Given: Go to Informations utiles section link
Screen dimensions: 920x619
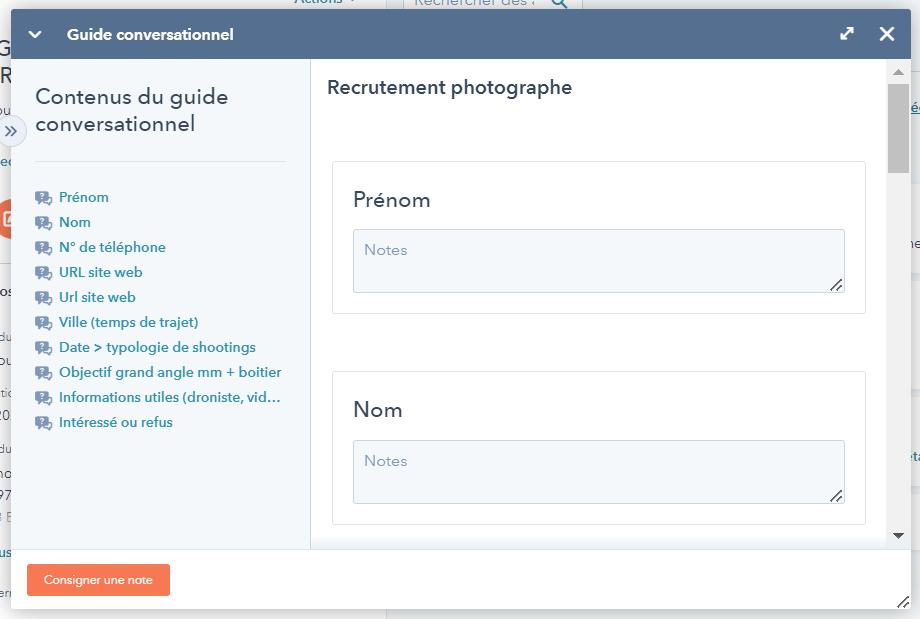Looking at the screenshot, I should [169, 397].
